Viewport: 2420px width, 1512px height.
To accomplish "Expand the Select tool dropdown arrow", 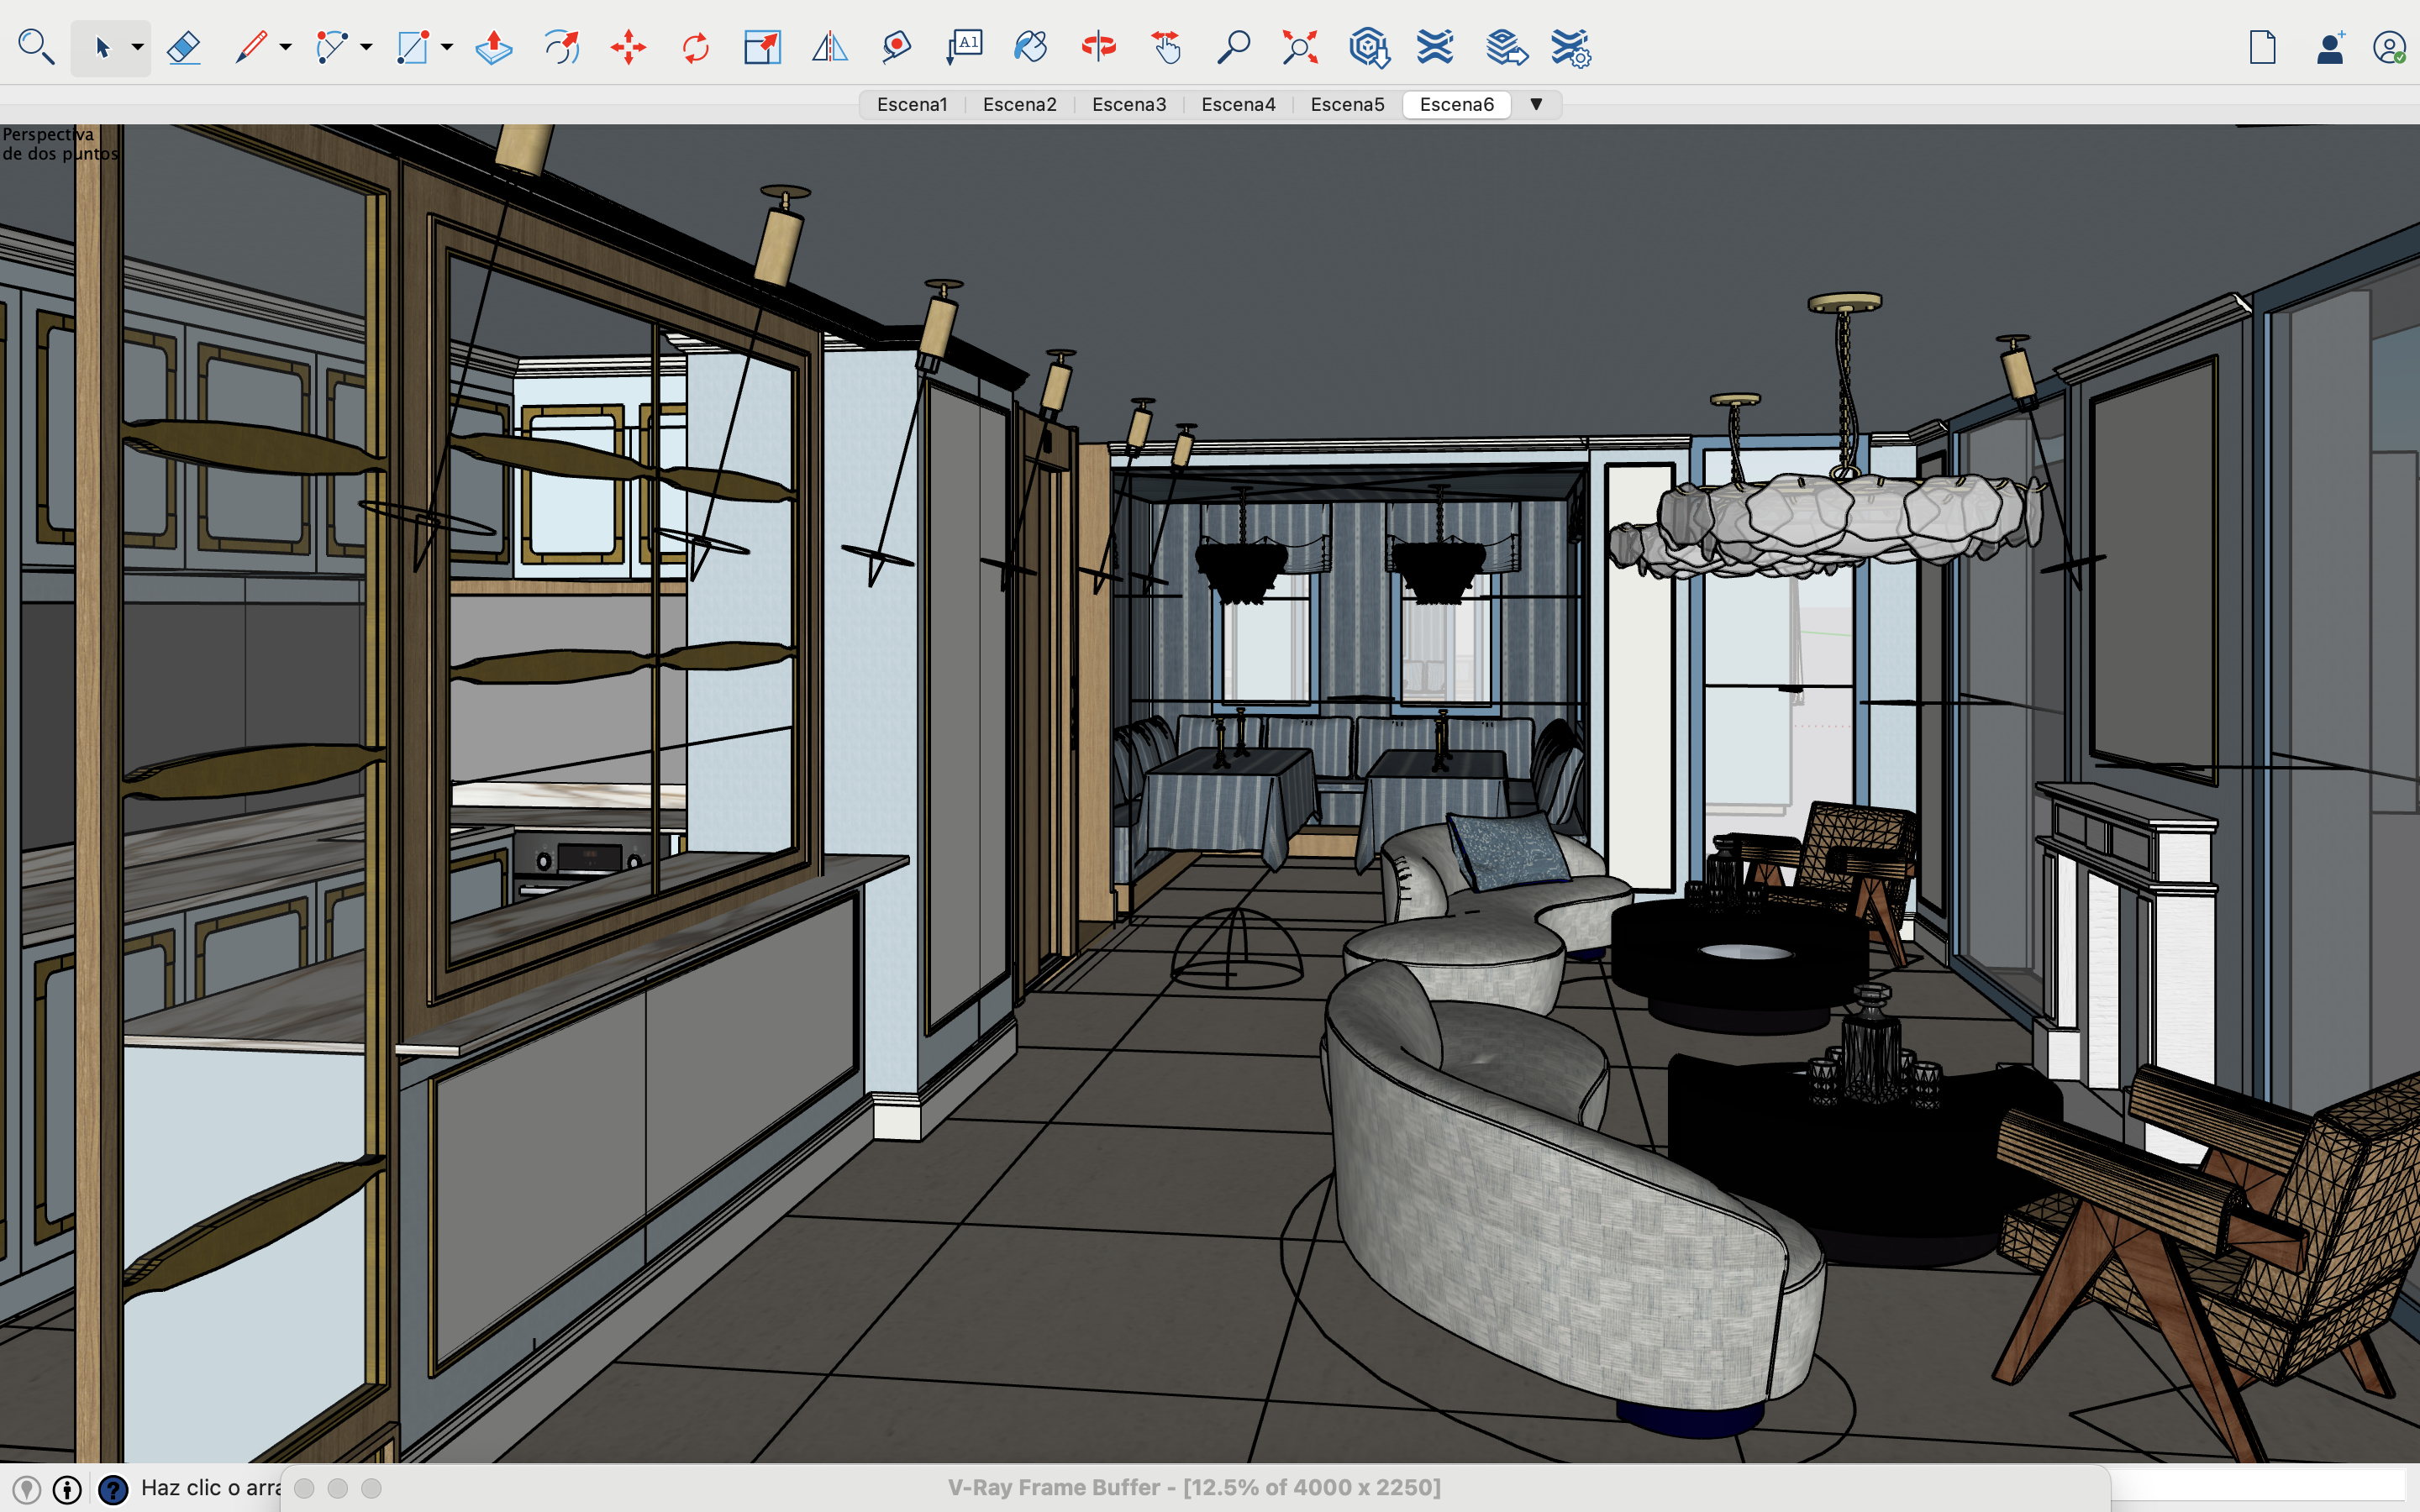I will [x=138, y=47].
